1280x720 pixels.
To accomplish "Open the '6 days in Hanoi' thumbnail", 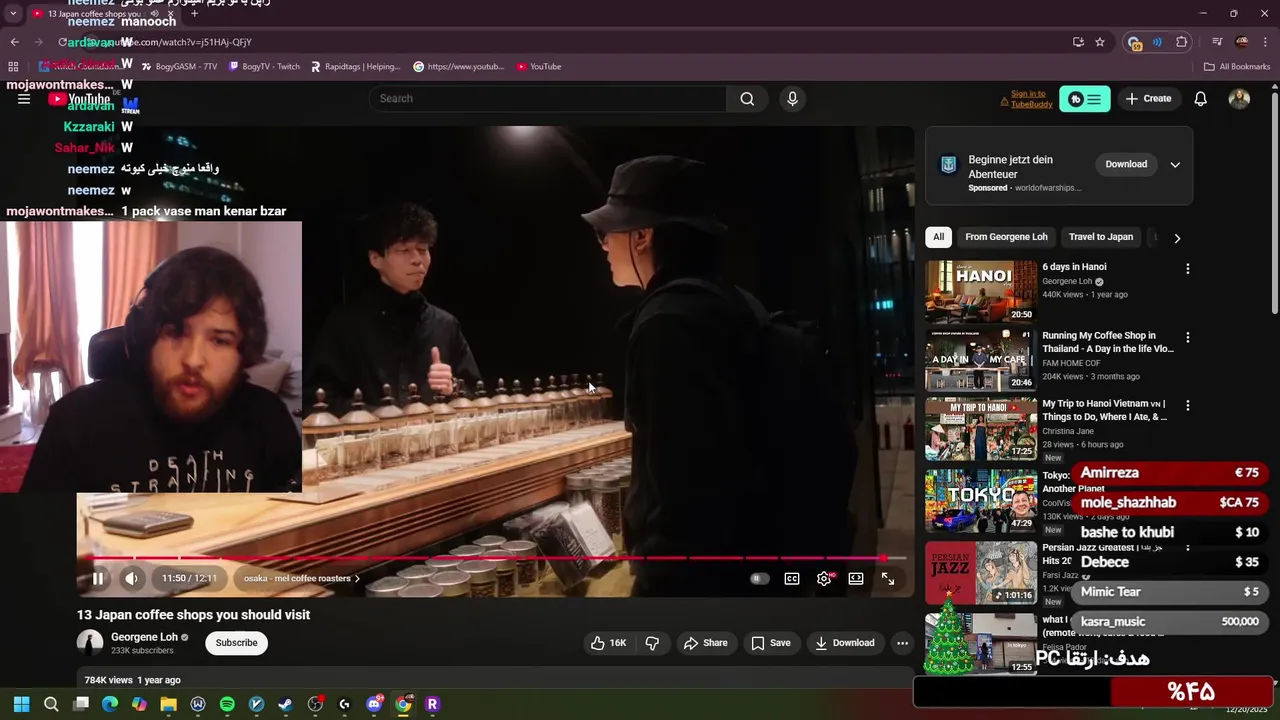I will [x=981, y=291].
